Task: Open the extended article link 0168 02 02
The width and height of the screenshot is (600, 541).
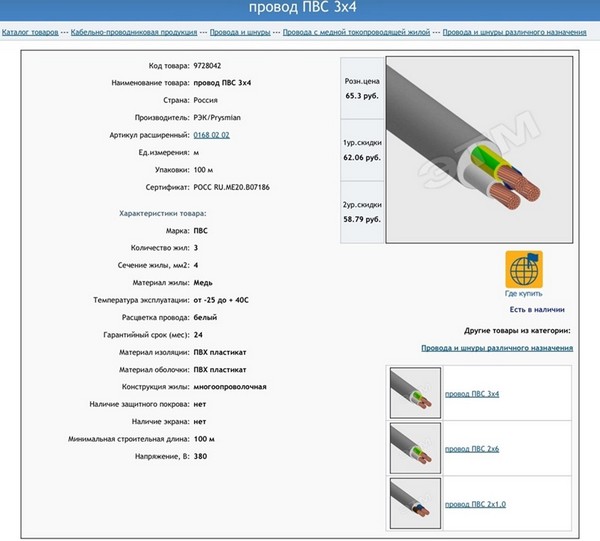Action: pos(211,135)
